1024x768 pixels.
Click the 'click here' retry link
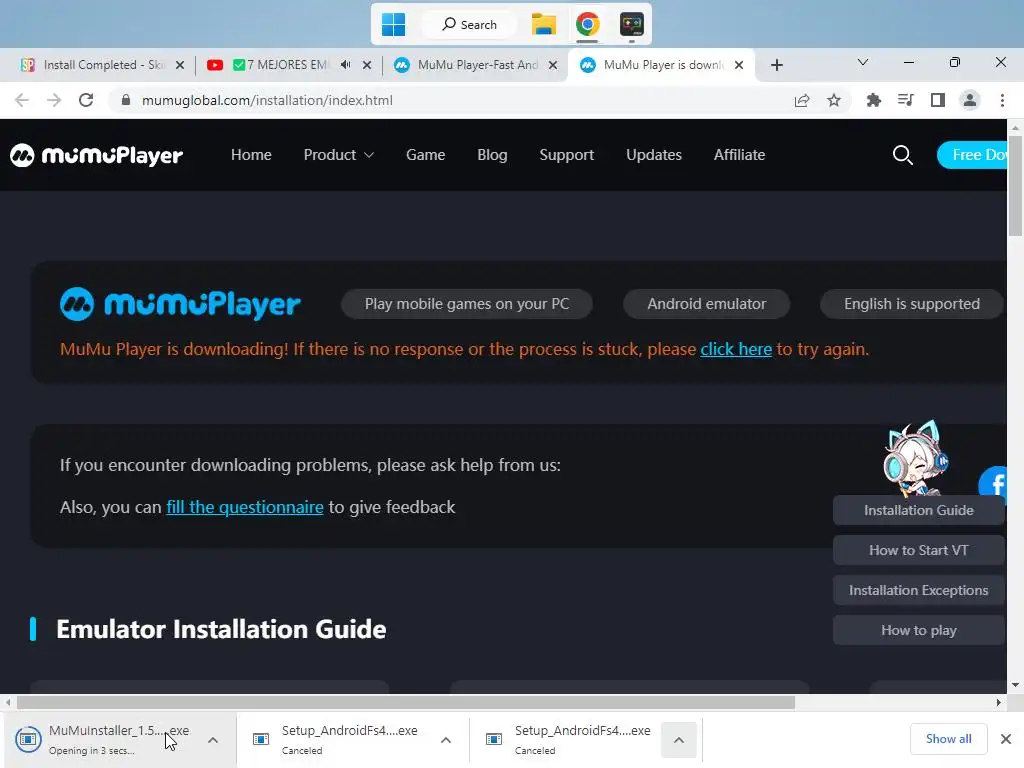coord(736,349)
